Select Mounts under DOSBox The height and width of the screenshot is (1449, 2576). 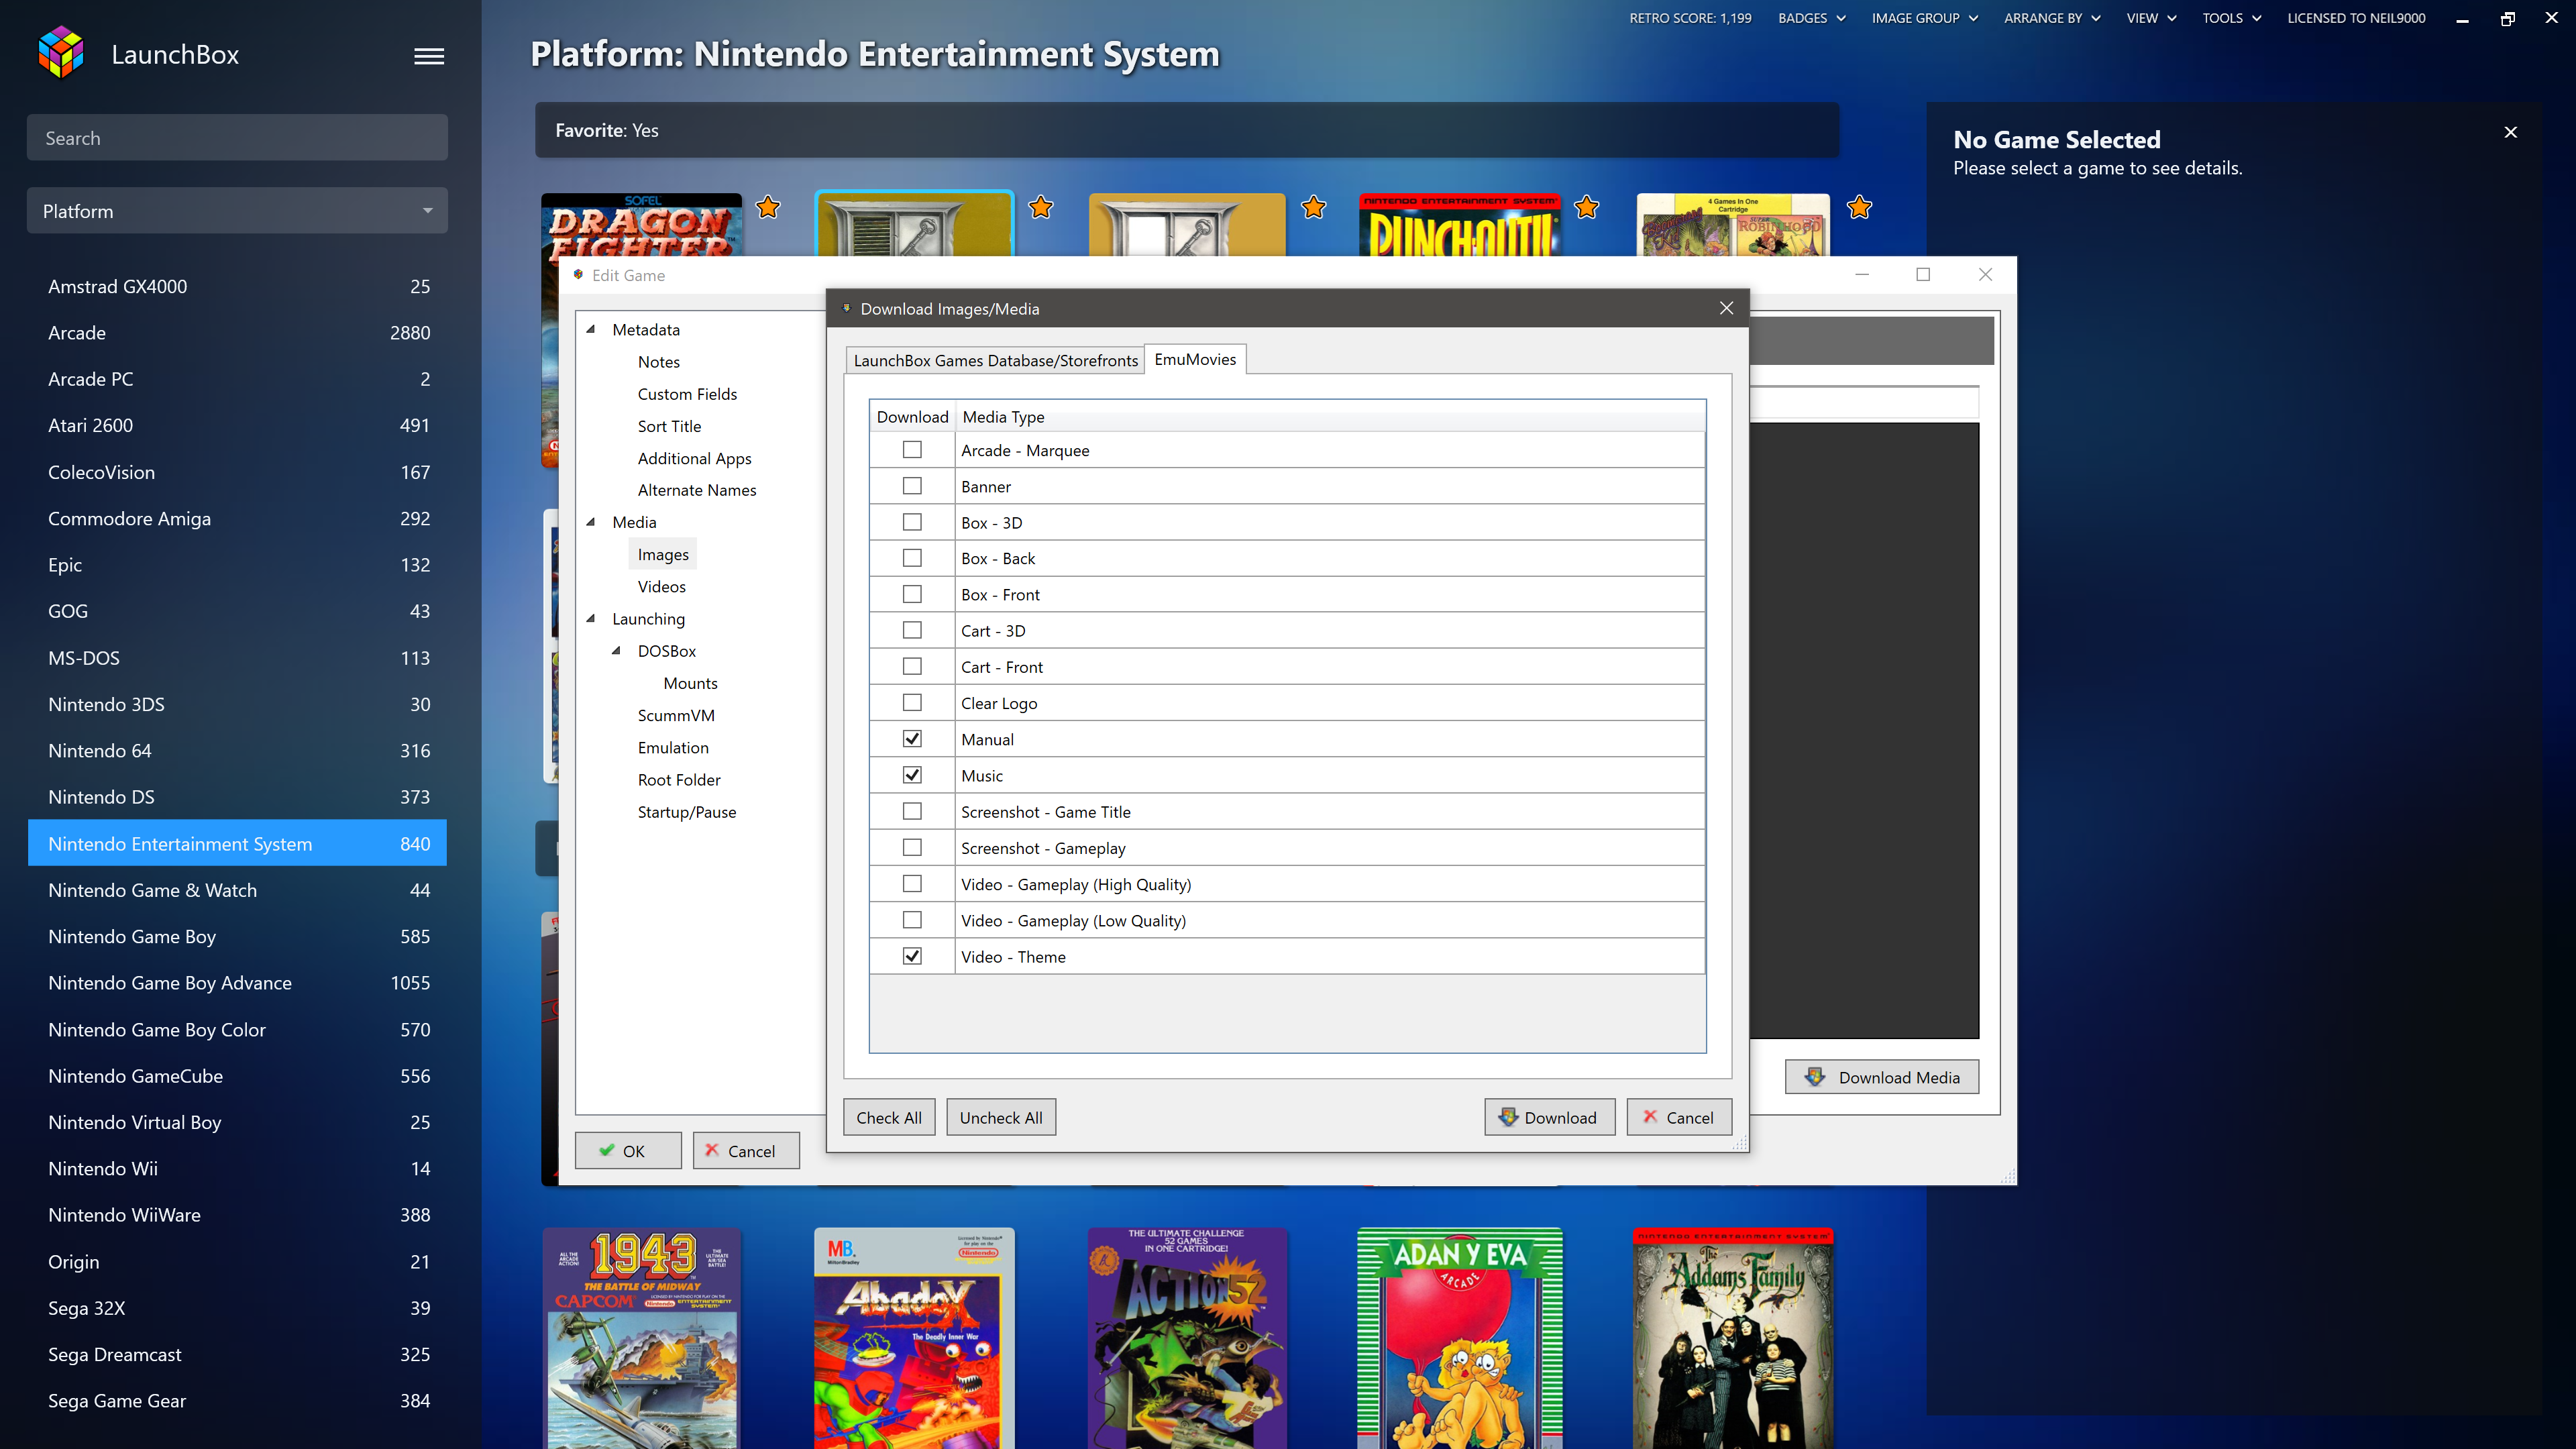pos(690,683)
